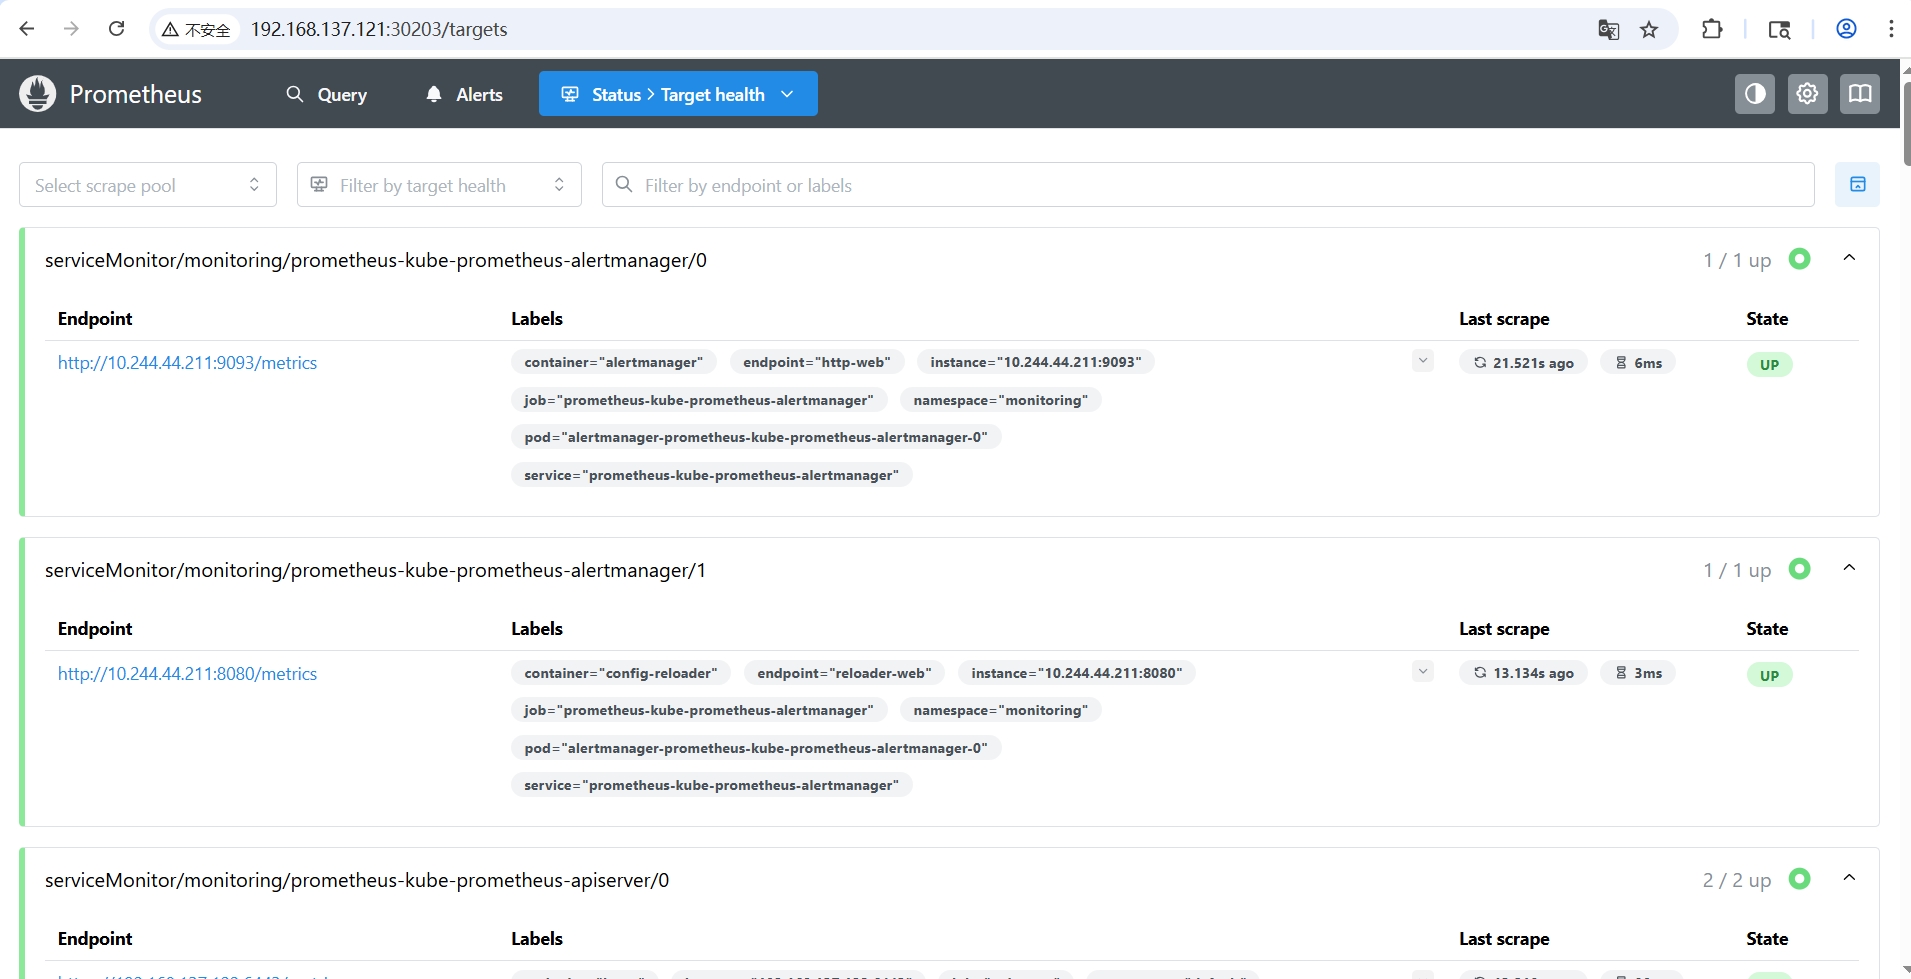Toggle the light/dark theme icon

[1754, 94]
